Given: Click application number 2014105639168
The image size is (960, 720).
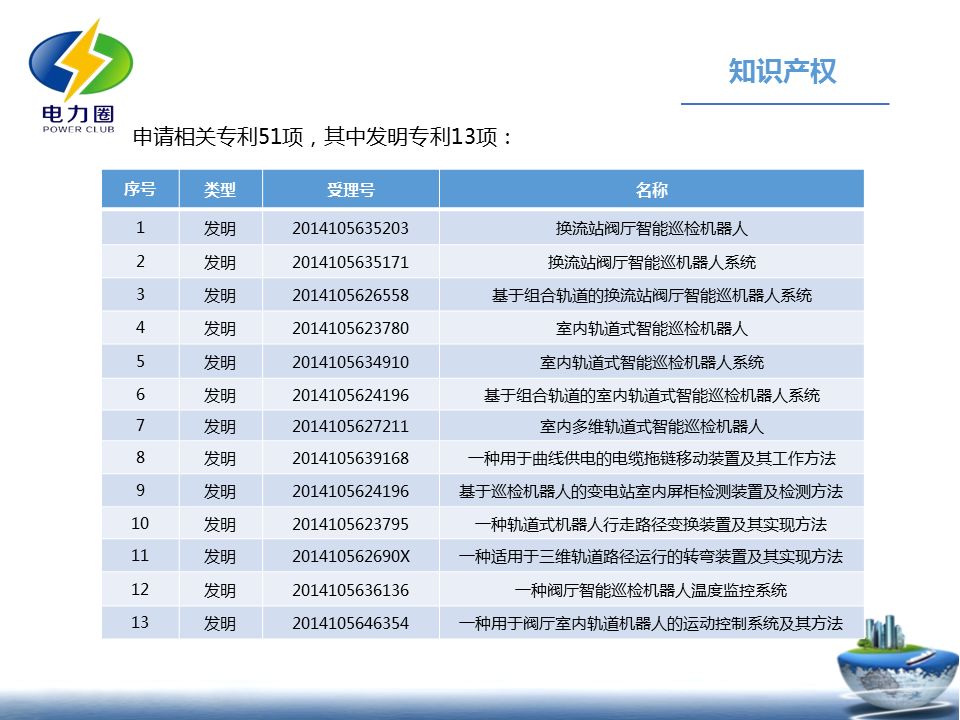Looking at the screenshot, I should tap(350, 459).
